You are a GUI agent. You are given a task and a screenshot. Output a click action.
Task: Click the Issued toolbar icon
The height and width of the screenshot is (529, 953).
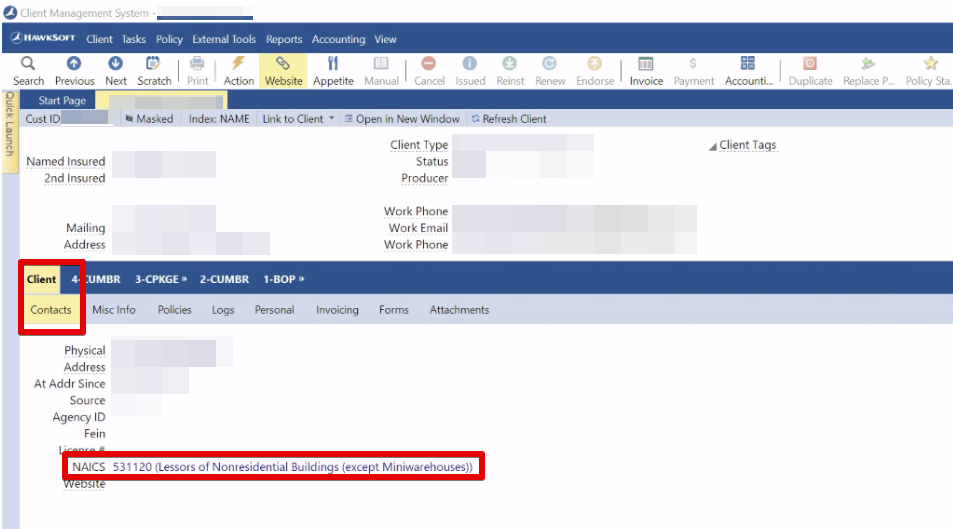tap(470, 63)
